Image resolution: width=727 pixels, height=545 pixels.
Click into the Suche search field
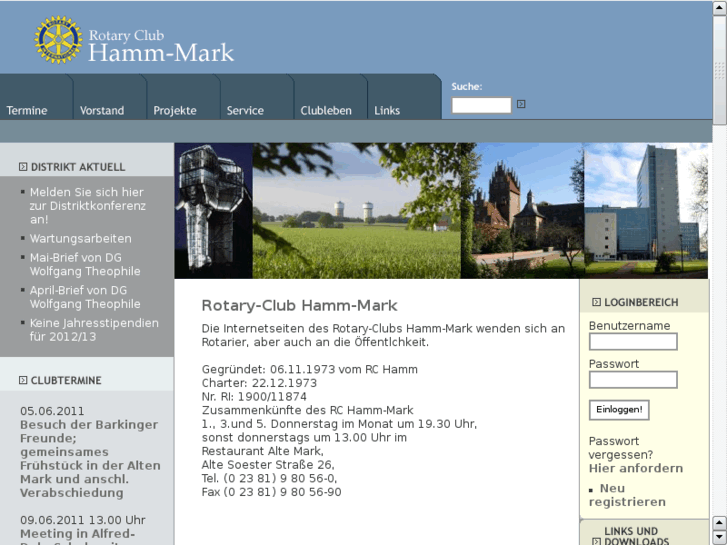pos(481,105)
